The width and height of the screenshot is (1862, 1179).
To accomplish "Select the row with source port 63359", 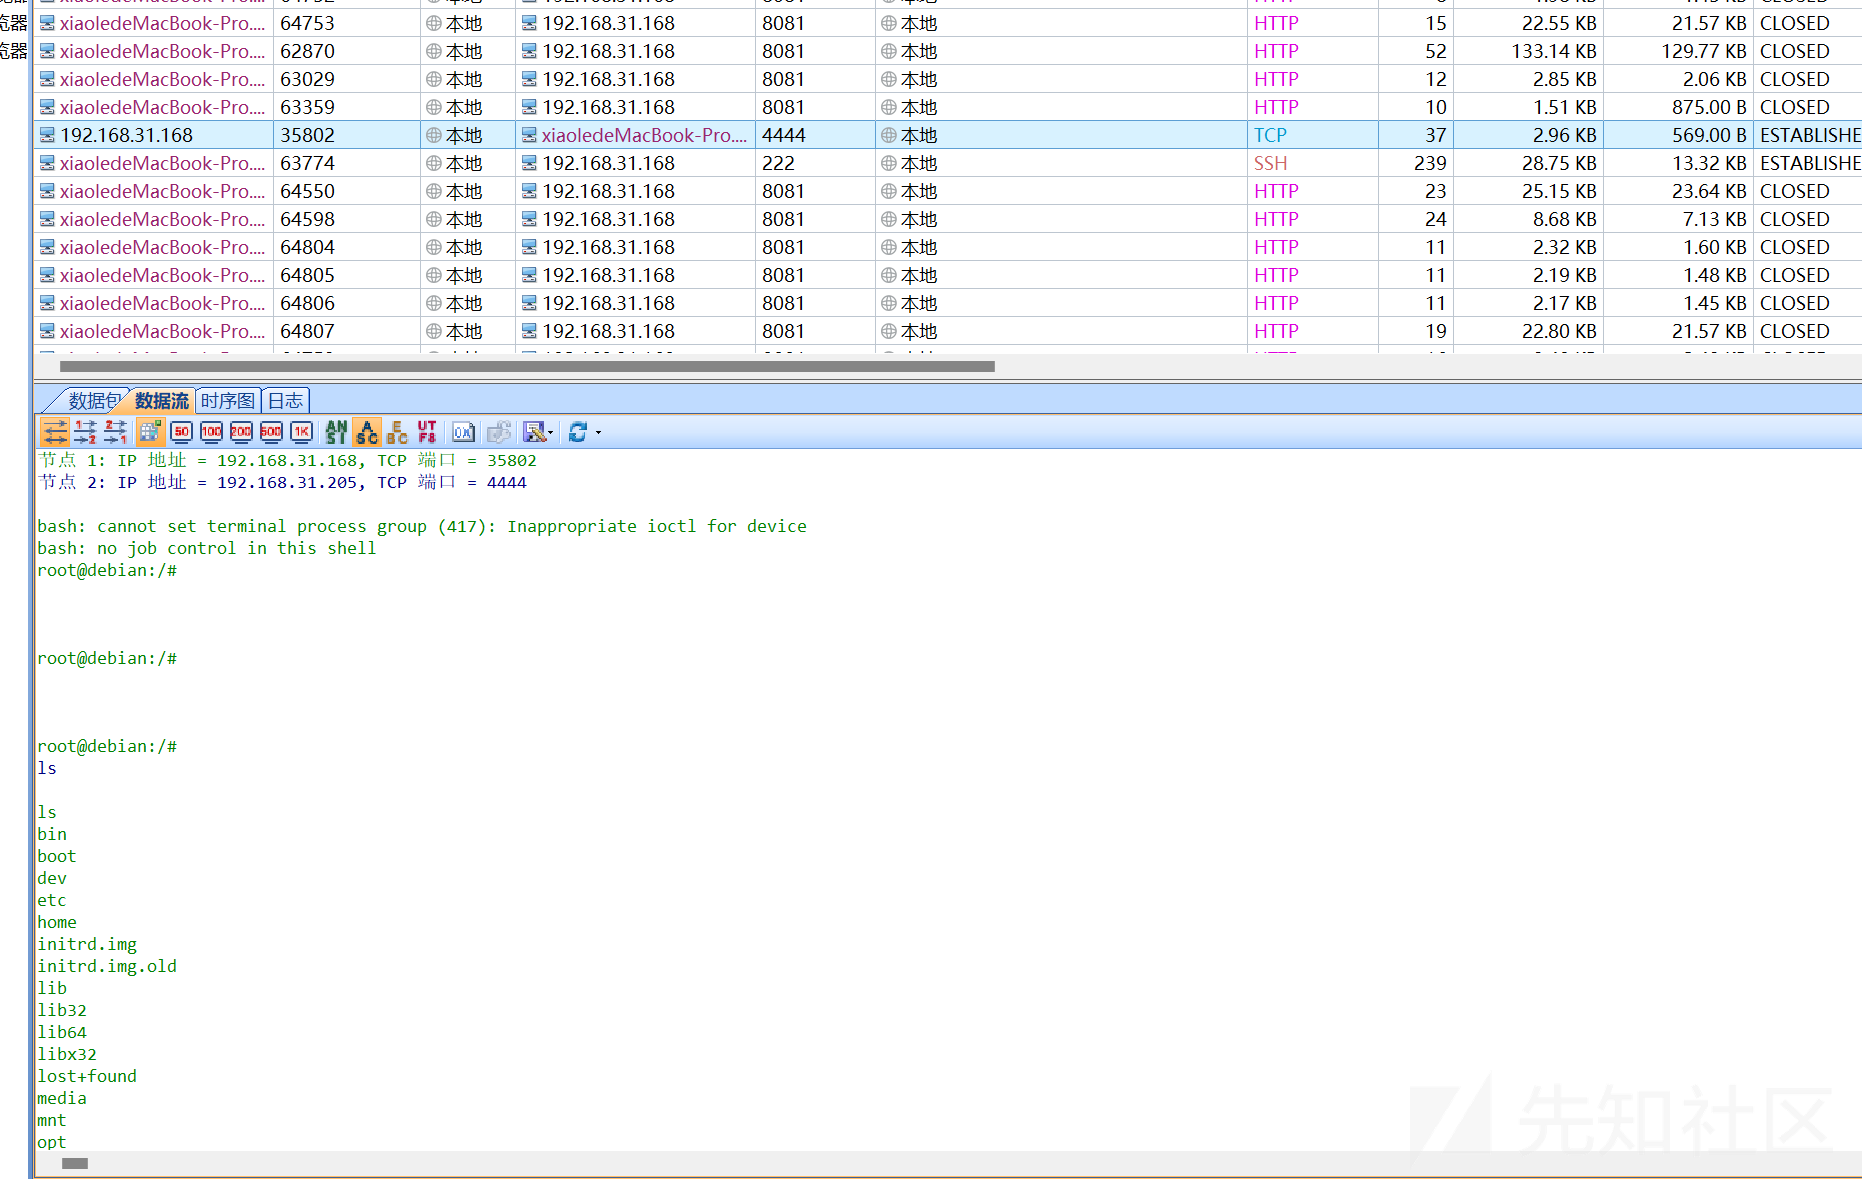I will [947, 107].
